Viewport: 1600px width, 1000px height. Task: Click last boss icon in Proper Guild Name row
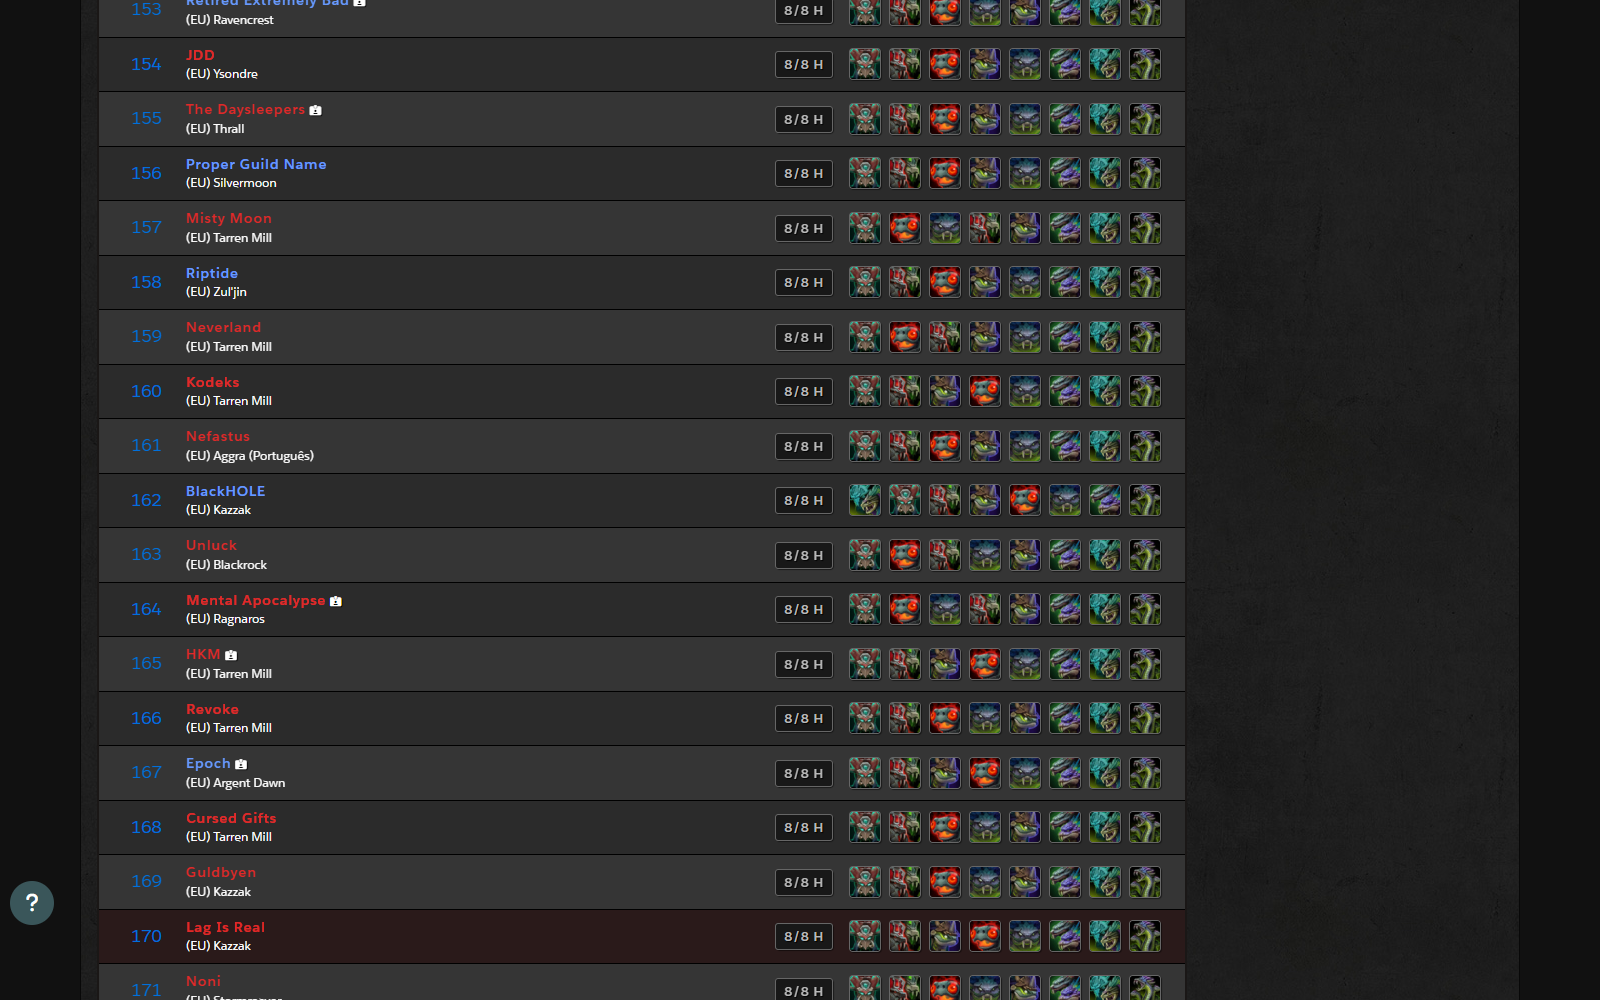point(1145,173)
